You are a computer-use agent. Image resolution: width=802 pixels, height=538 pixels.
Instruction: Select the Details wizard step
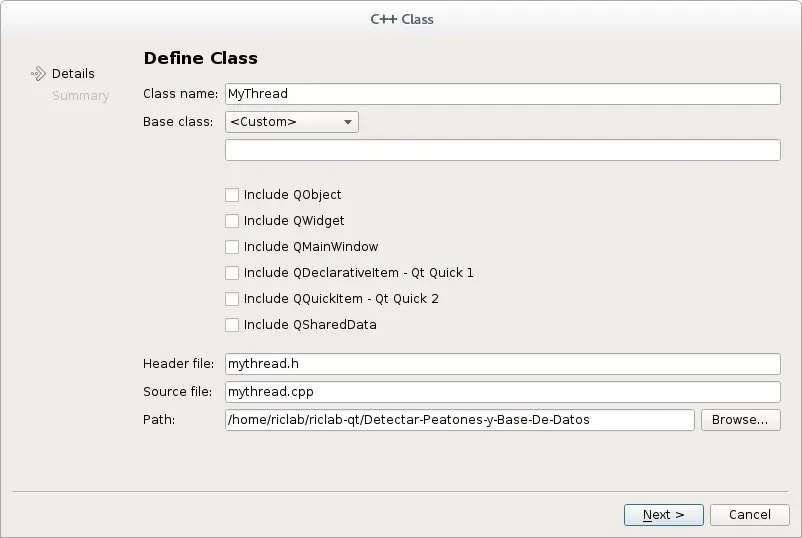[73, 73]
